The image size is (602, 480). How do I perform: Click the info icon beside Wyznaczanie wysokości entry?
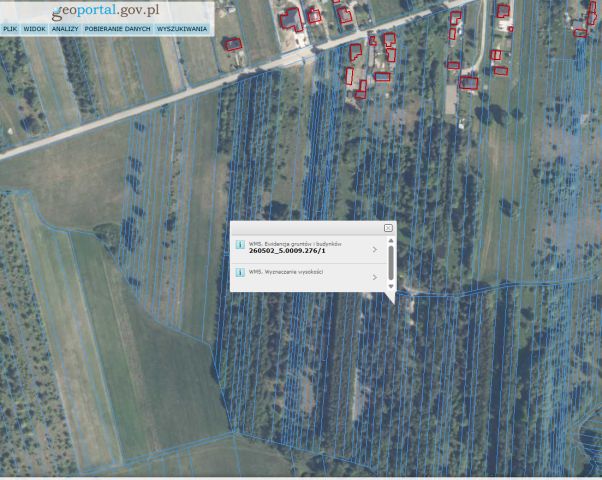coord(240,273)
